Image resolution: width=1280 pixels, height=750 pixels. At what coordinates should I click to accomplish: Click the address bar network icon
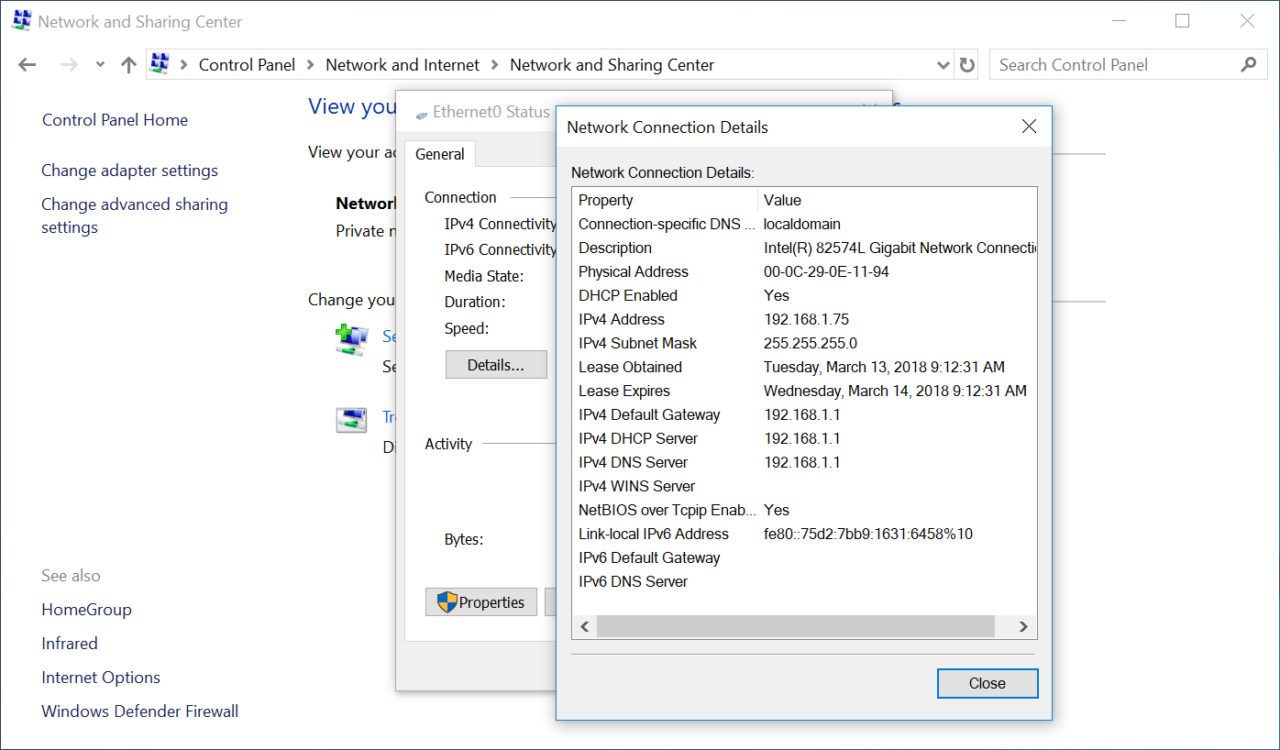[x=160, y=64]
